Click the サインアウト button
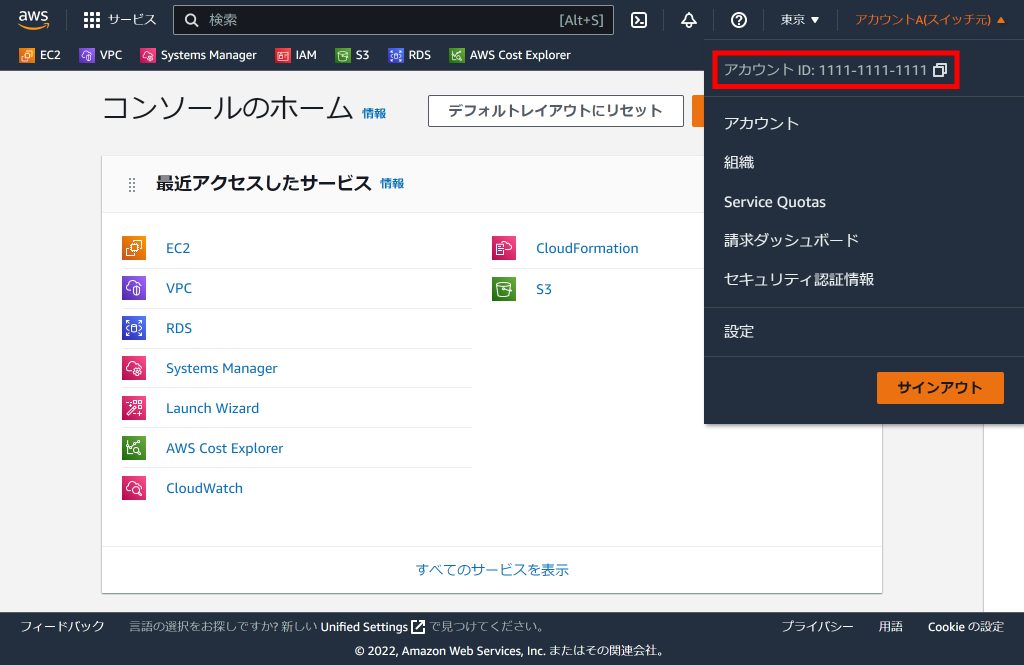The width and height of the screenshot is (1024, 665). point(940,388)
